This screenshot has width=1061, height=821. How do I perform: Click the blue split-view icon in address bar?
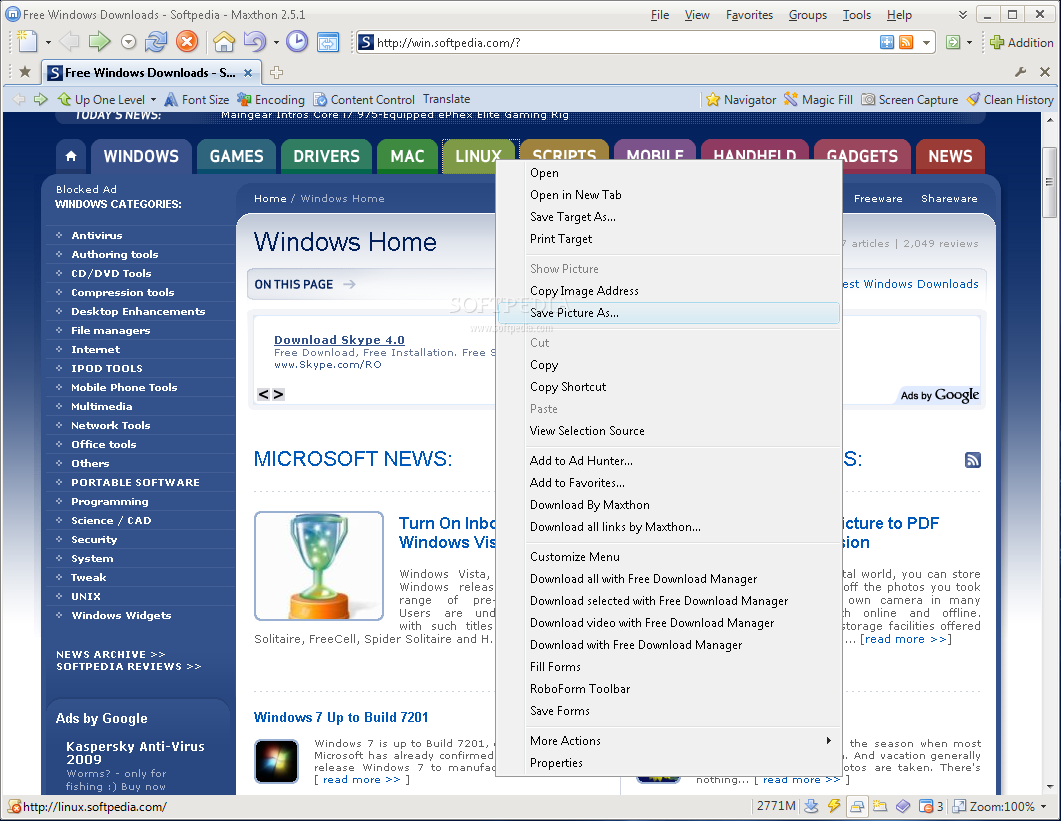886,43
